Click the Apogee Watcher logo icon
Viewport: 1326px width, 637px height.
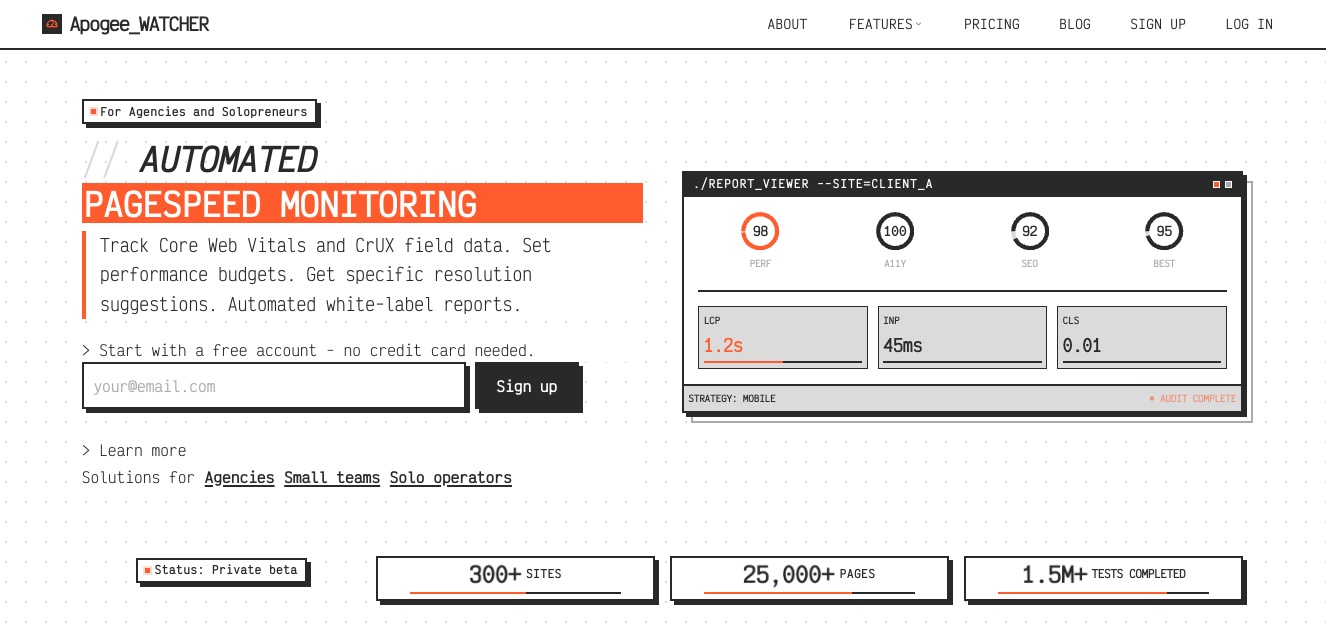(x=52, y=24)
